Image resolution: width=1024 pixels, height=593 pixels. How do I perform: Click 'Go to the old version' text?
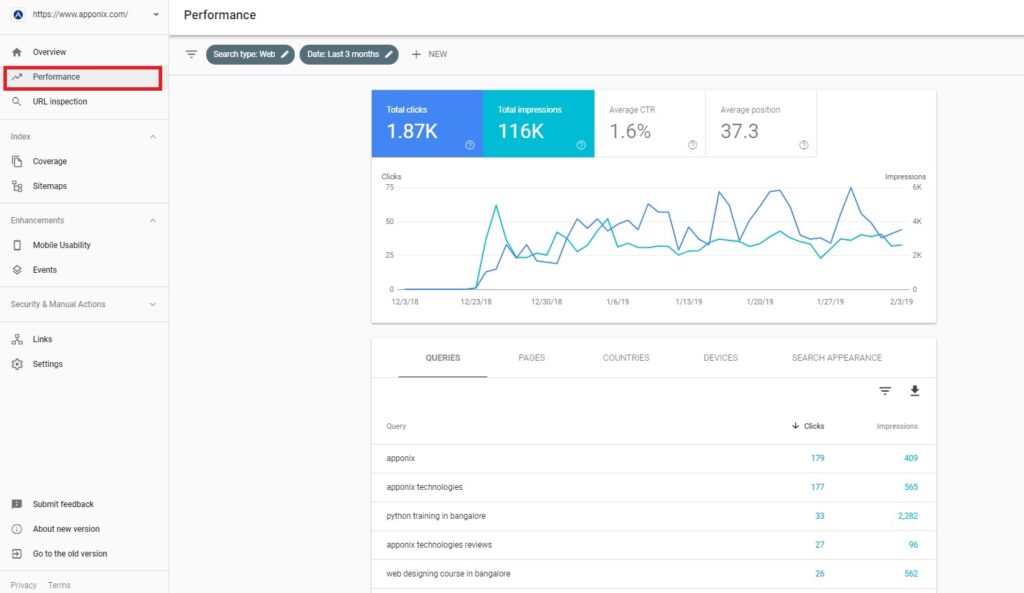70,554
